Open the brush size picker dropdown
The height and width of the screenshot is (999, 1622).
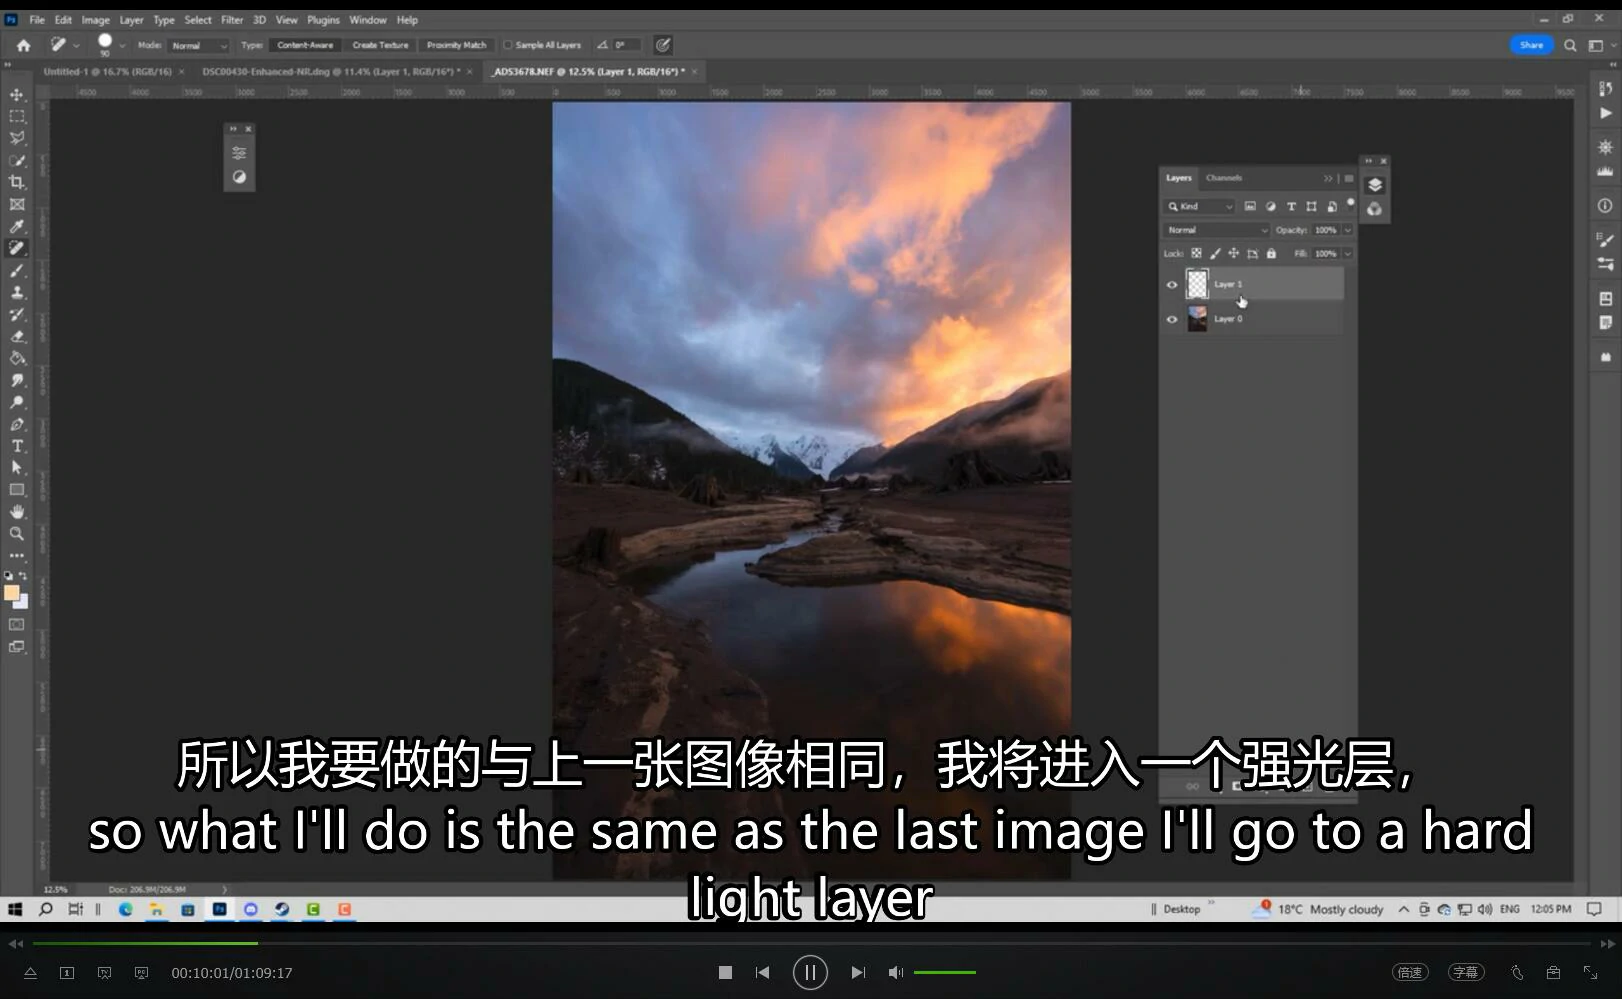[x=123, y=45]
